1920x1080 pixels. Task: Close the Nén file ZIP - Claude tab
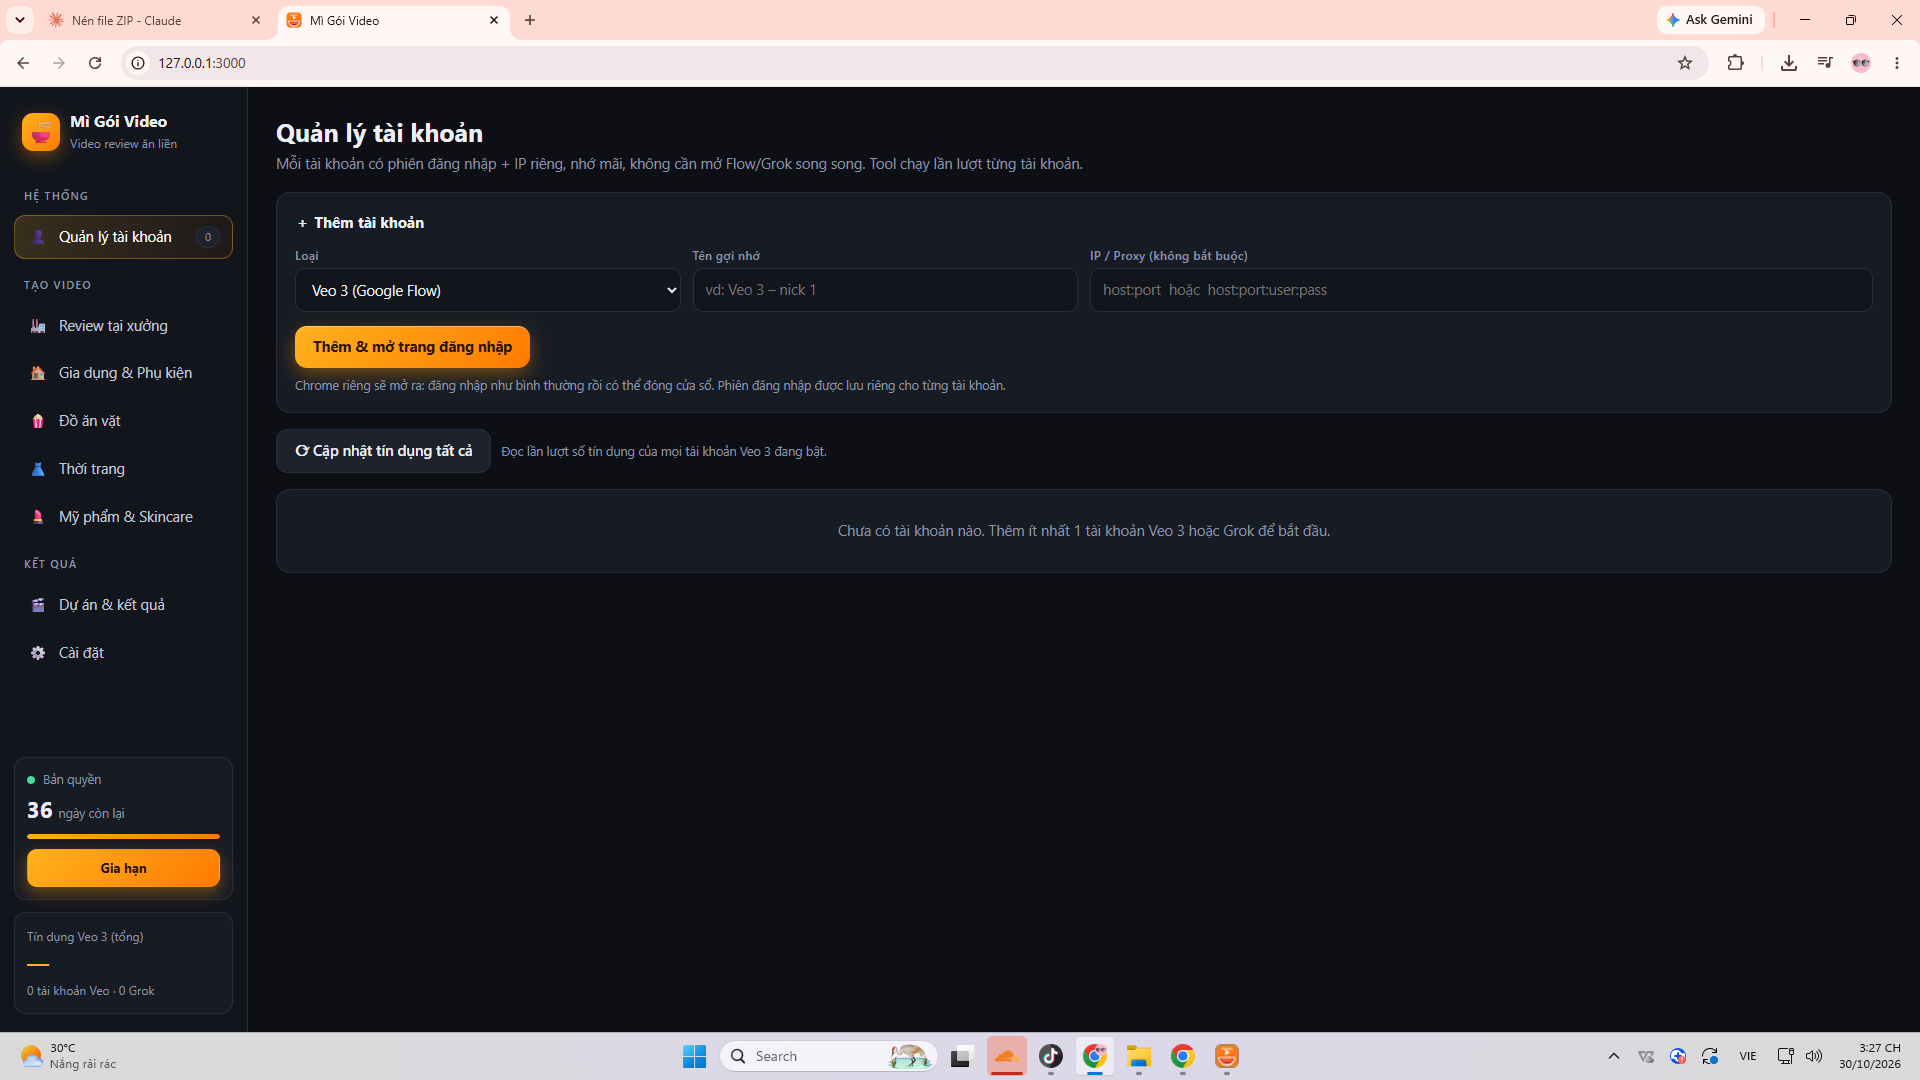pos(256,20)
